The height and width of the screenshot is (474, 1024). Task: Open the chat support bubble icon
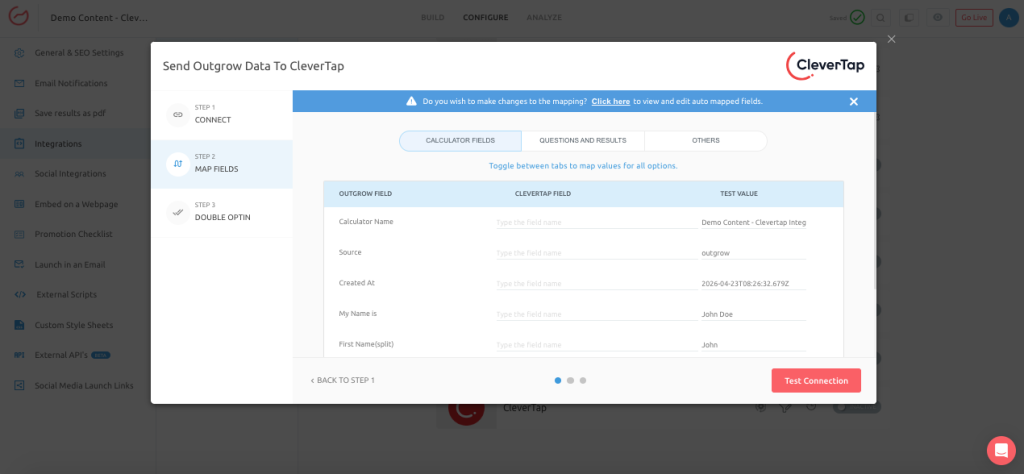[x=1001, y=450]
